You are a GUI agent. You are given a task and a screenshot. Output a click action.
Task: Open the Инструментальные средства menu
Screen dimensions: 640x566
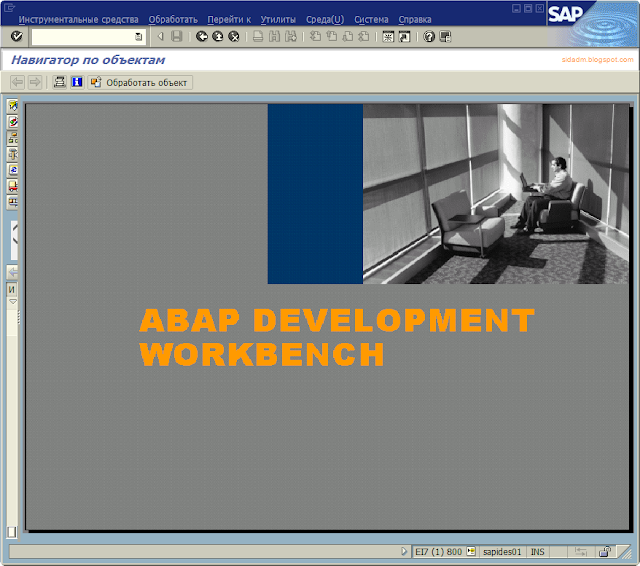[78, 19]
